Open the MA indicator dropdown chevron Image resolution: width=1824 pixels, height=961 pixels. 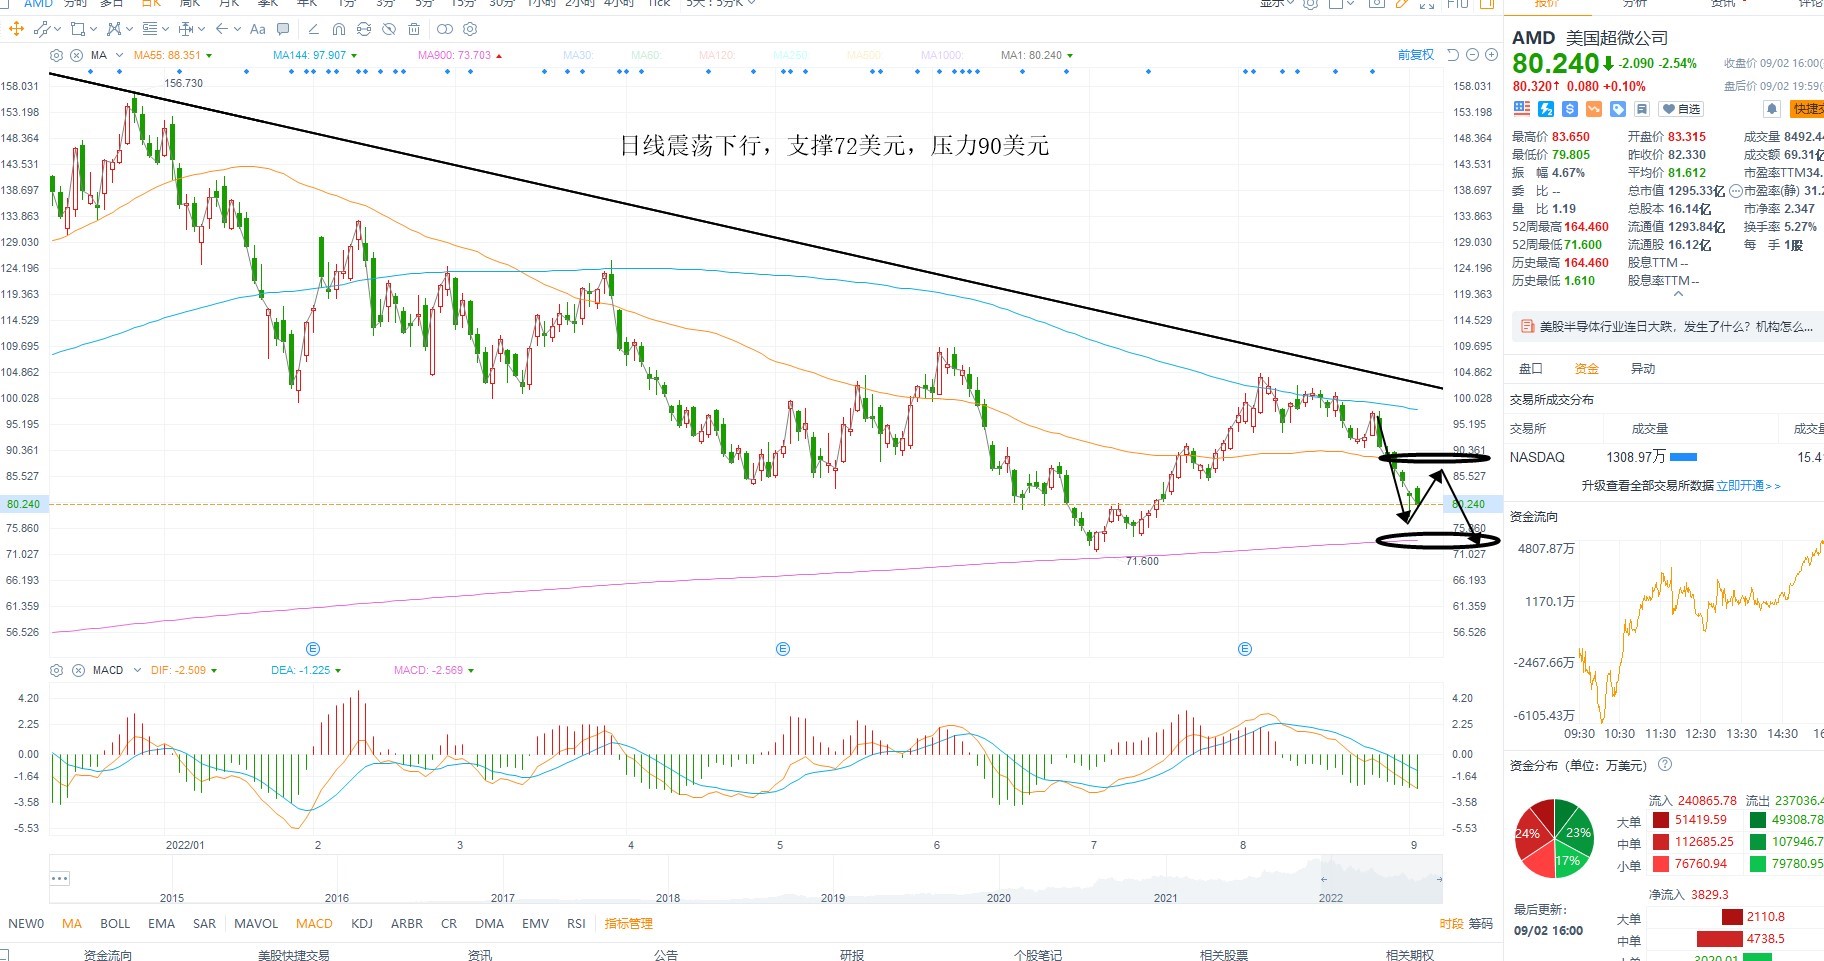pyautogui.click(x=119, y=55)
